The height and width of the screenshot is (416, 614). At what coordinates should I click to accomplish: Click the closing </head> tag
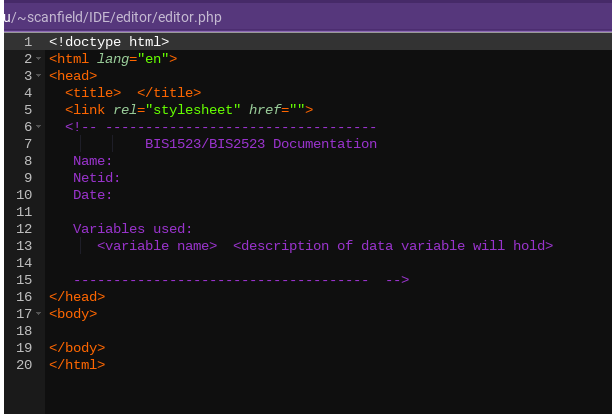coord(77,297)
